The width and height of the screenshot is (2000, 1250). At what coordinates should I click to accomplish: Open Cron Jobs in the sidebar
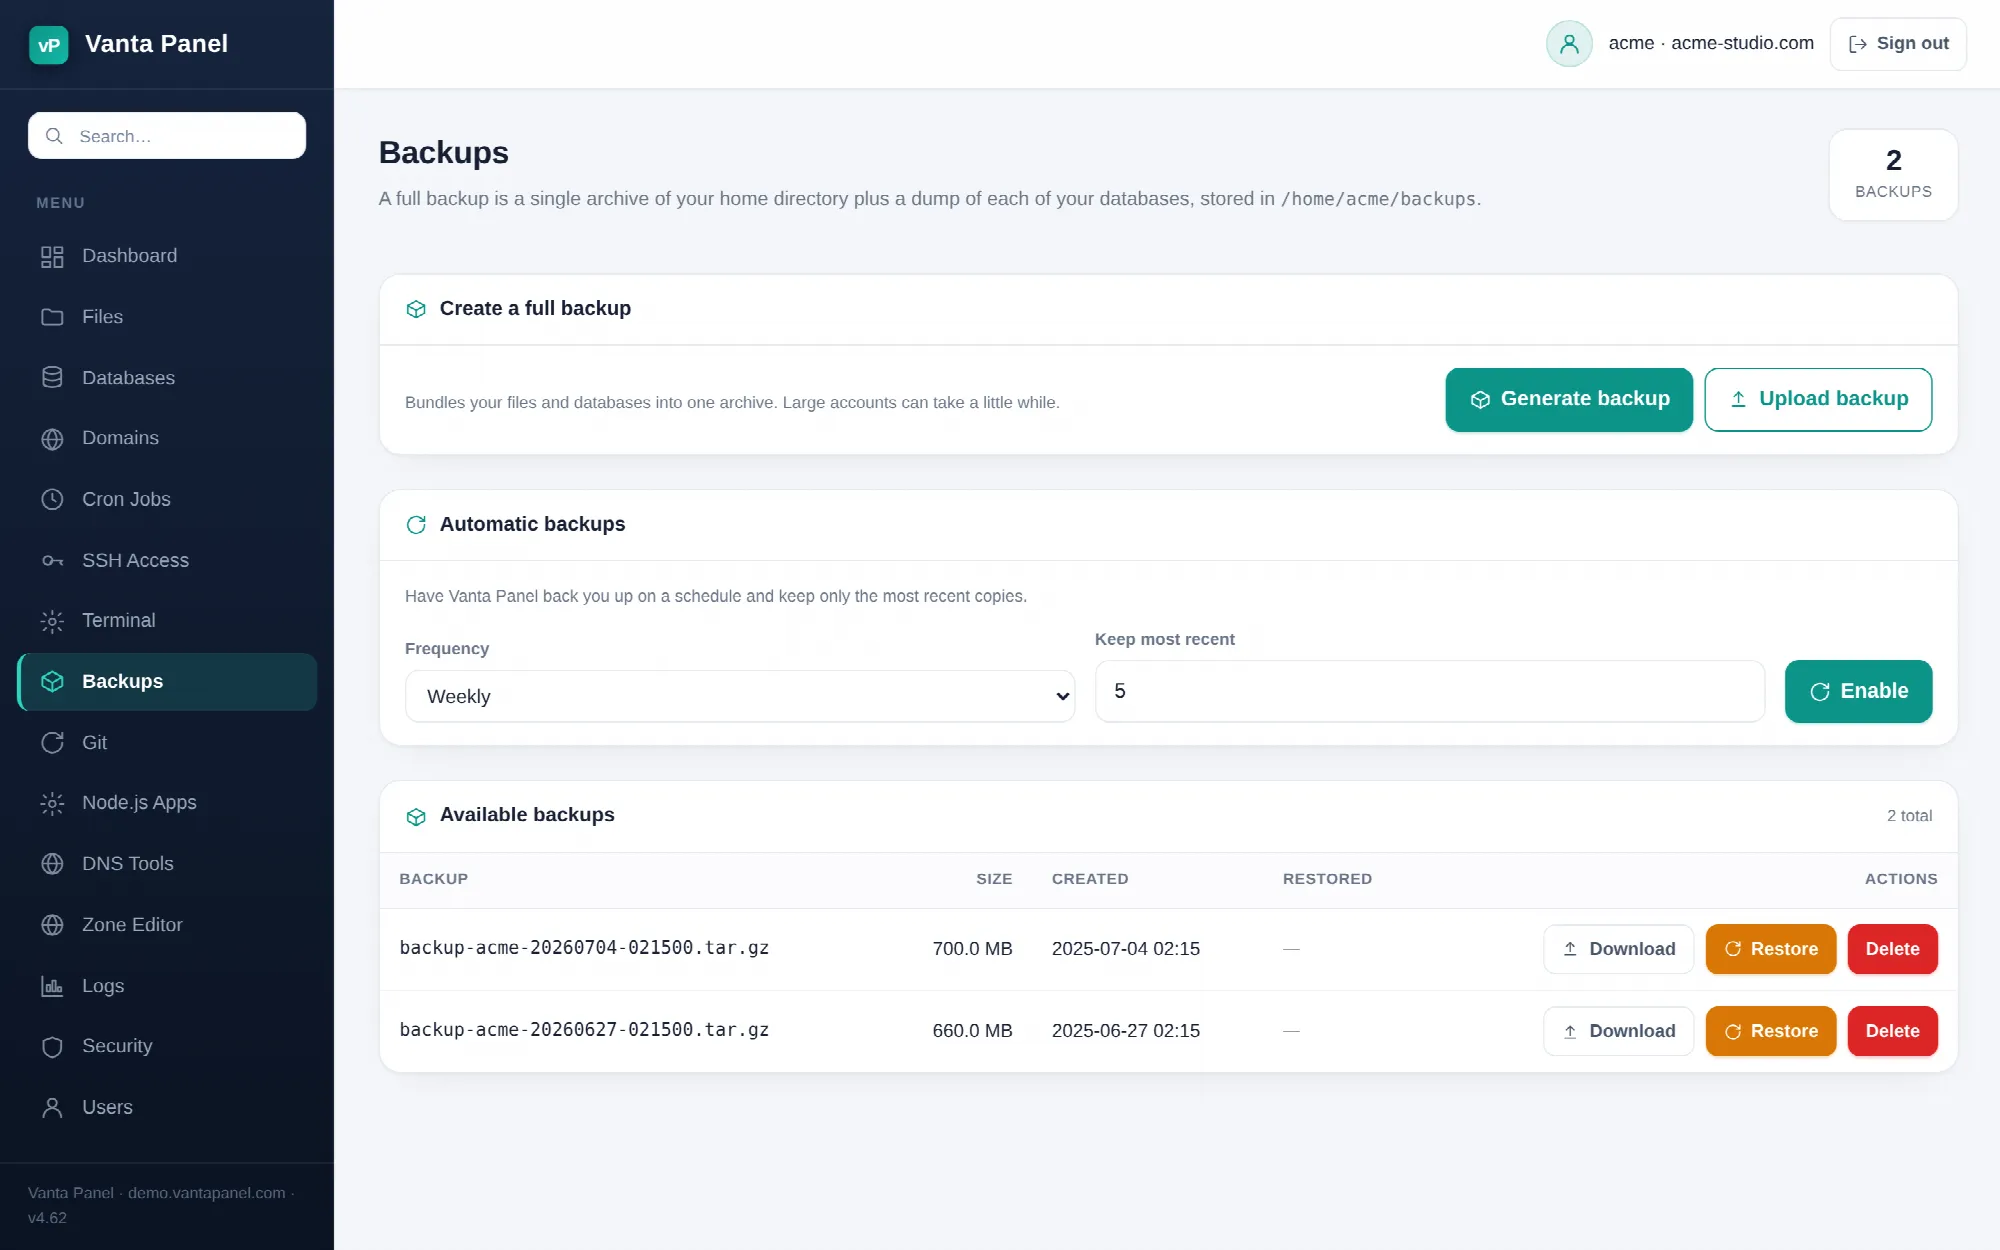point(167,499)
